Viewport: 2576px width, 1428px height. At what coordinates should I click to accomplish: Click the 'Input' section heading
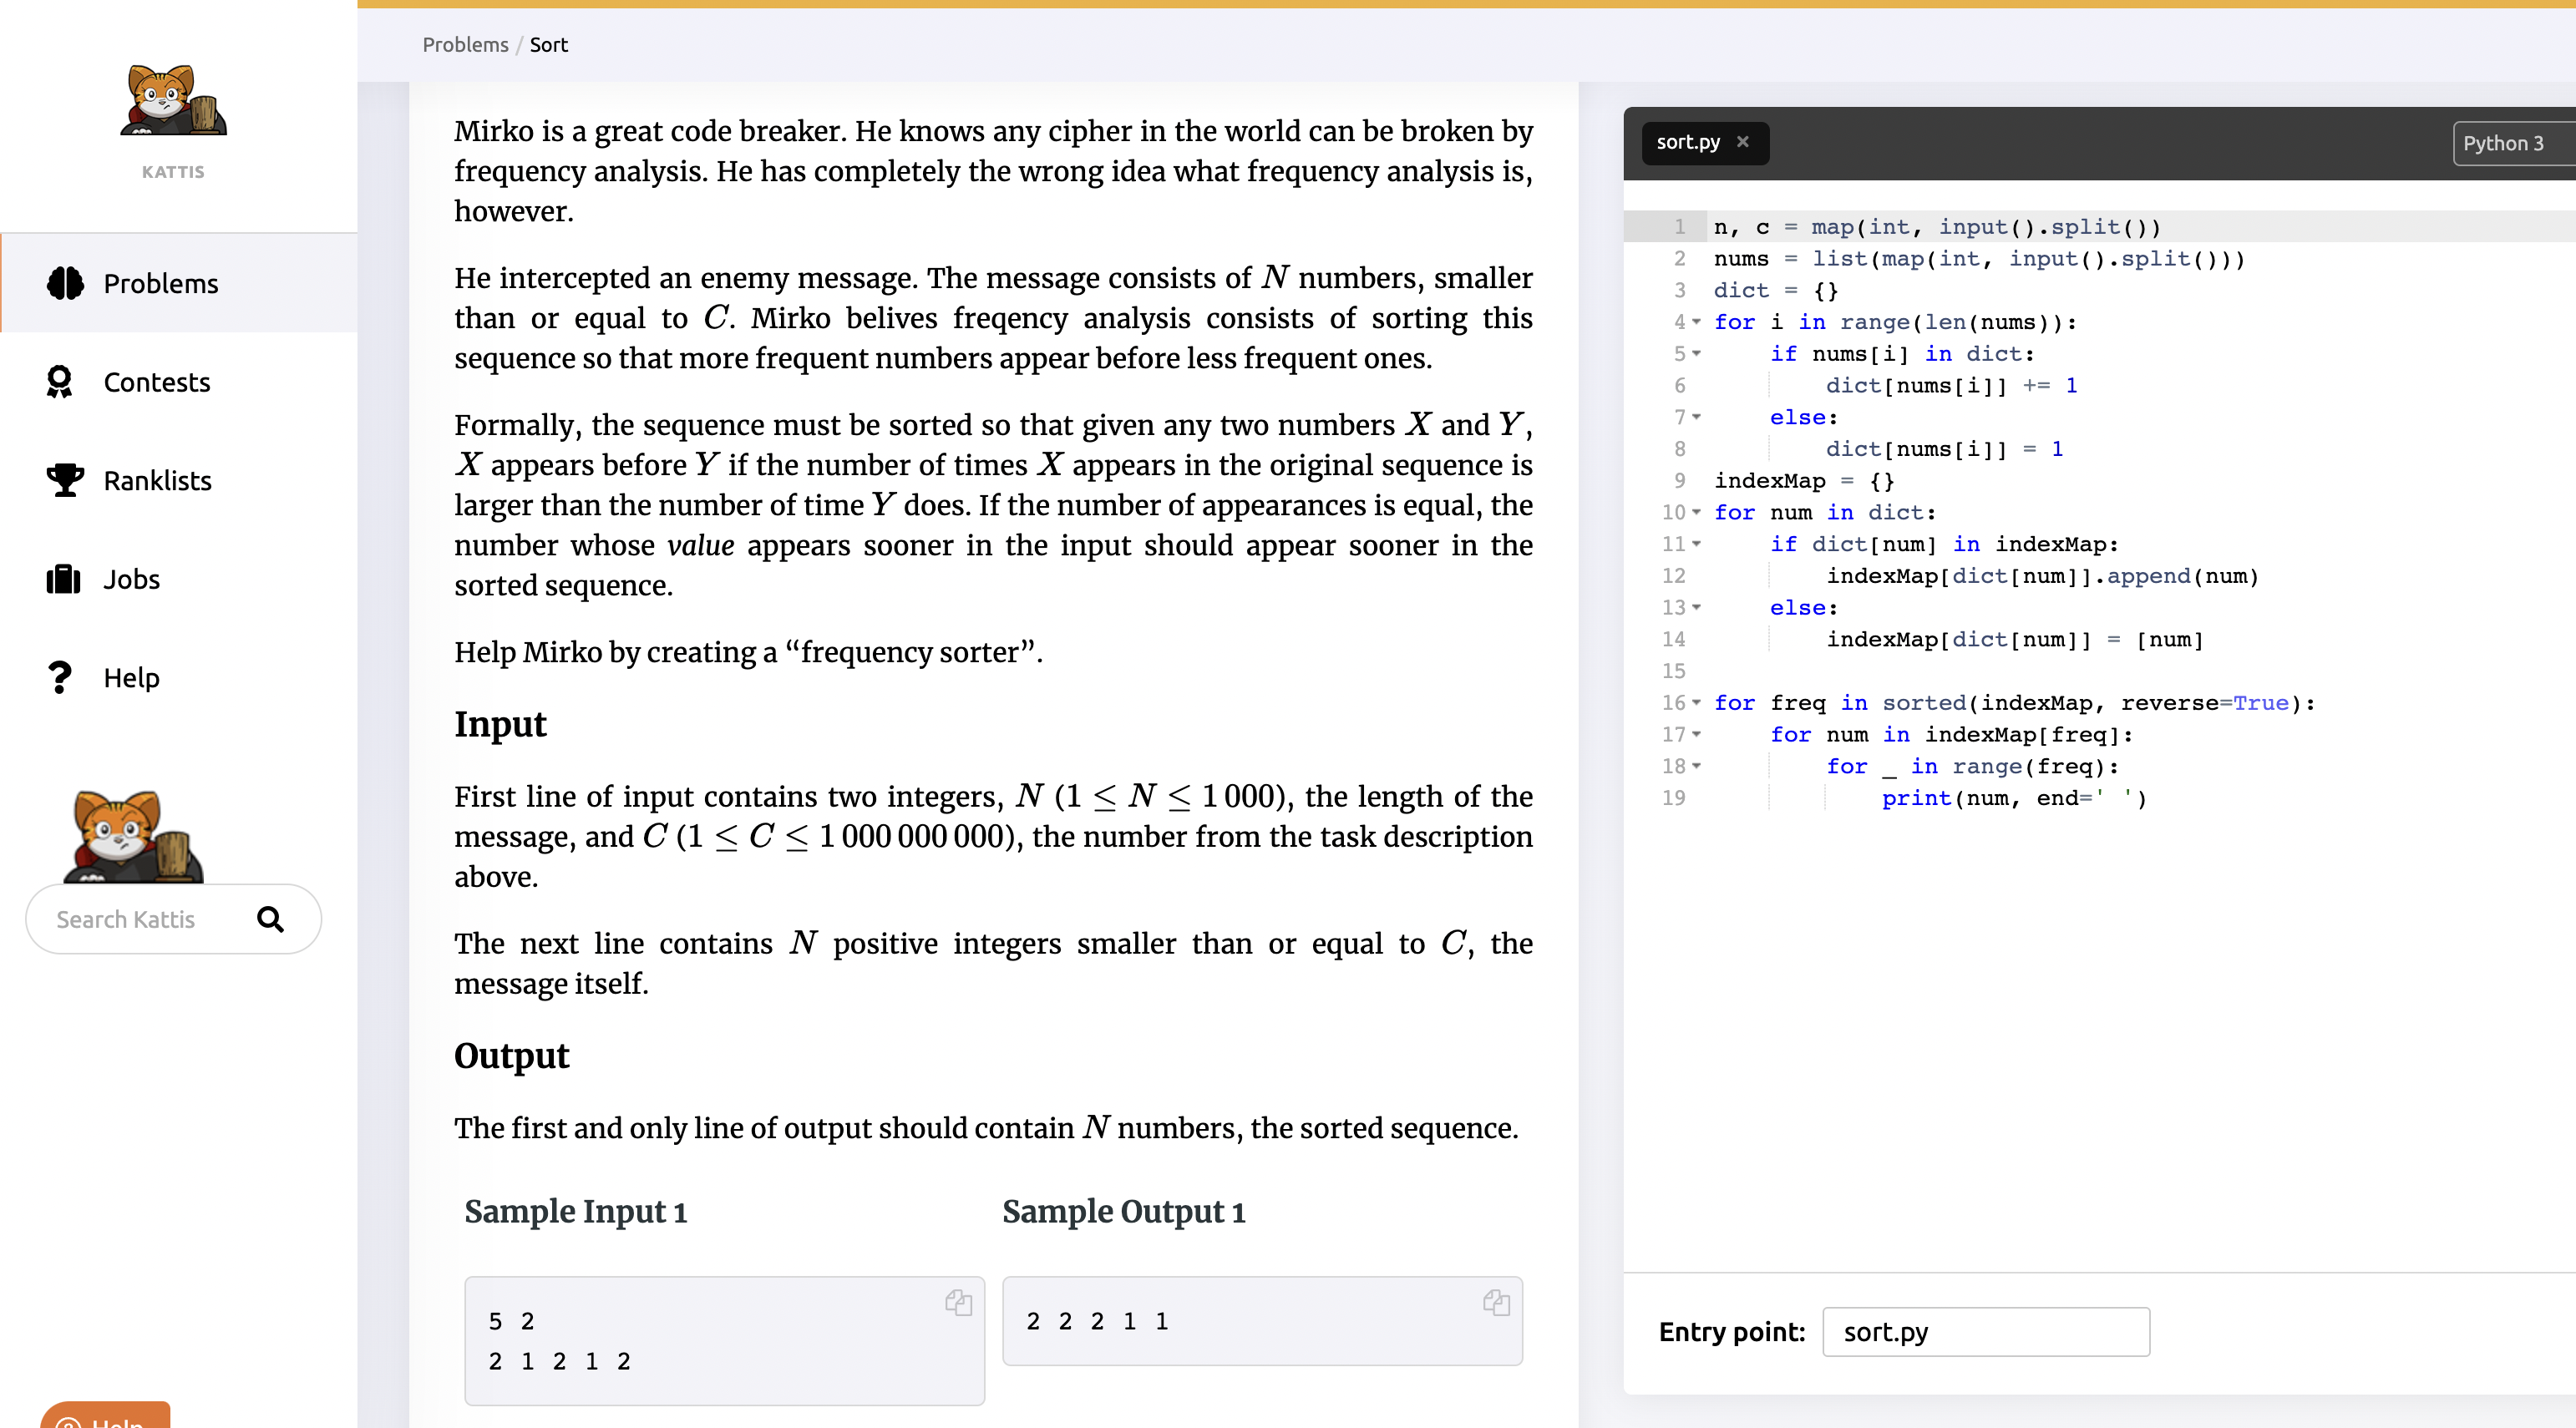pyautogui.click(x=500, y=724)
